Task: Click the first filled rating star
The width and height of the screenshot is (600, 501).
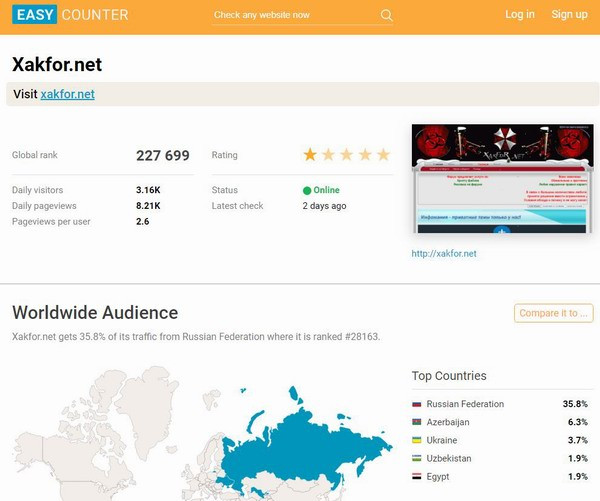Action: click(x=310, y=155)
